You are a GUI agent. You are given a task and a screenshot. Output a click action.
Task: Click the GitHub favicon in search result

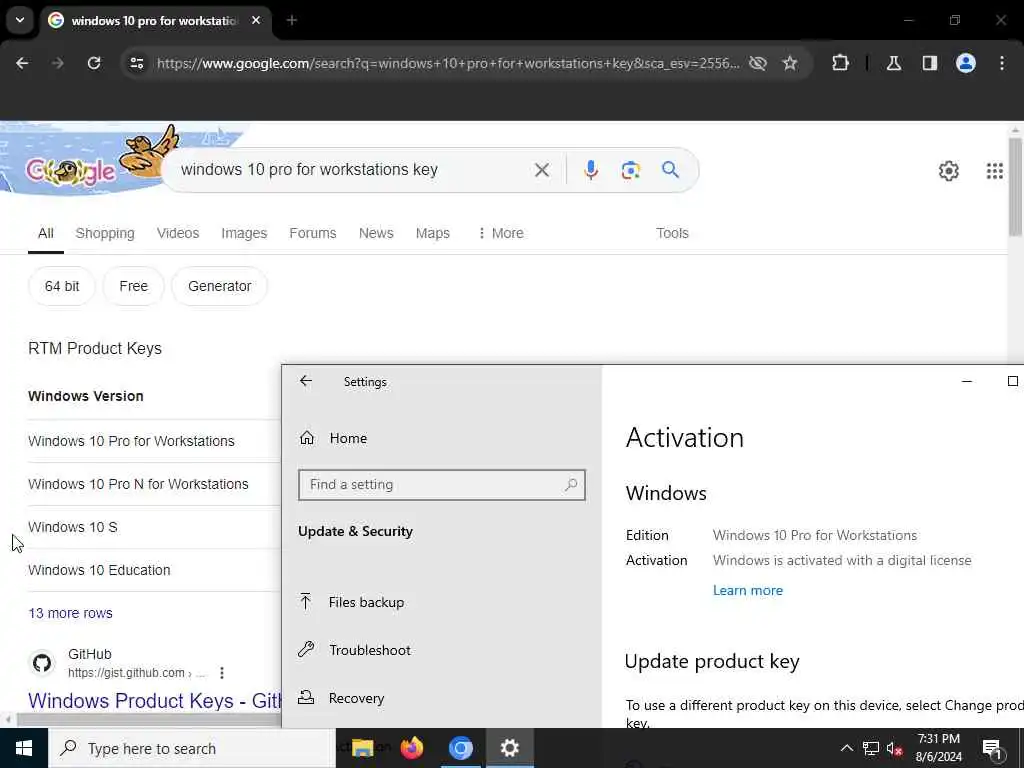point(42,664)
